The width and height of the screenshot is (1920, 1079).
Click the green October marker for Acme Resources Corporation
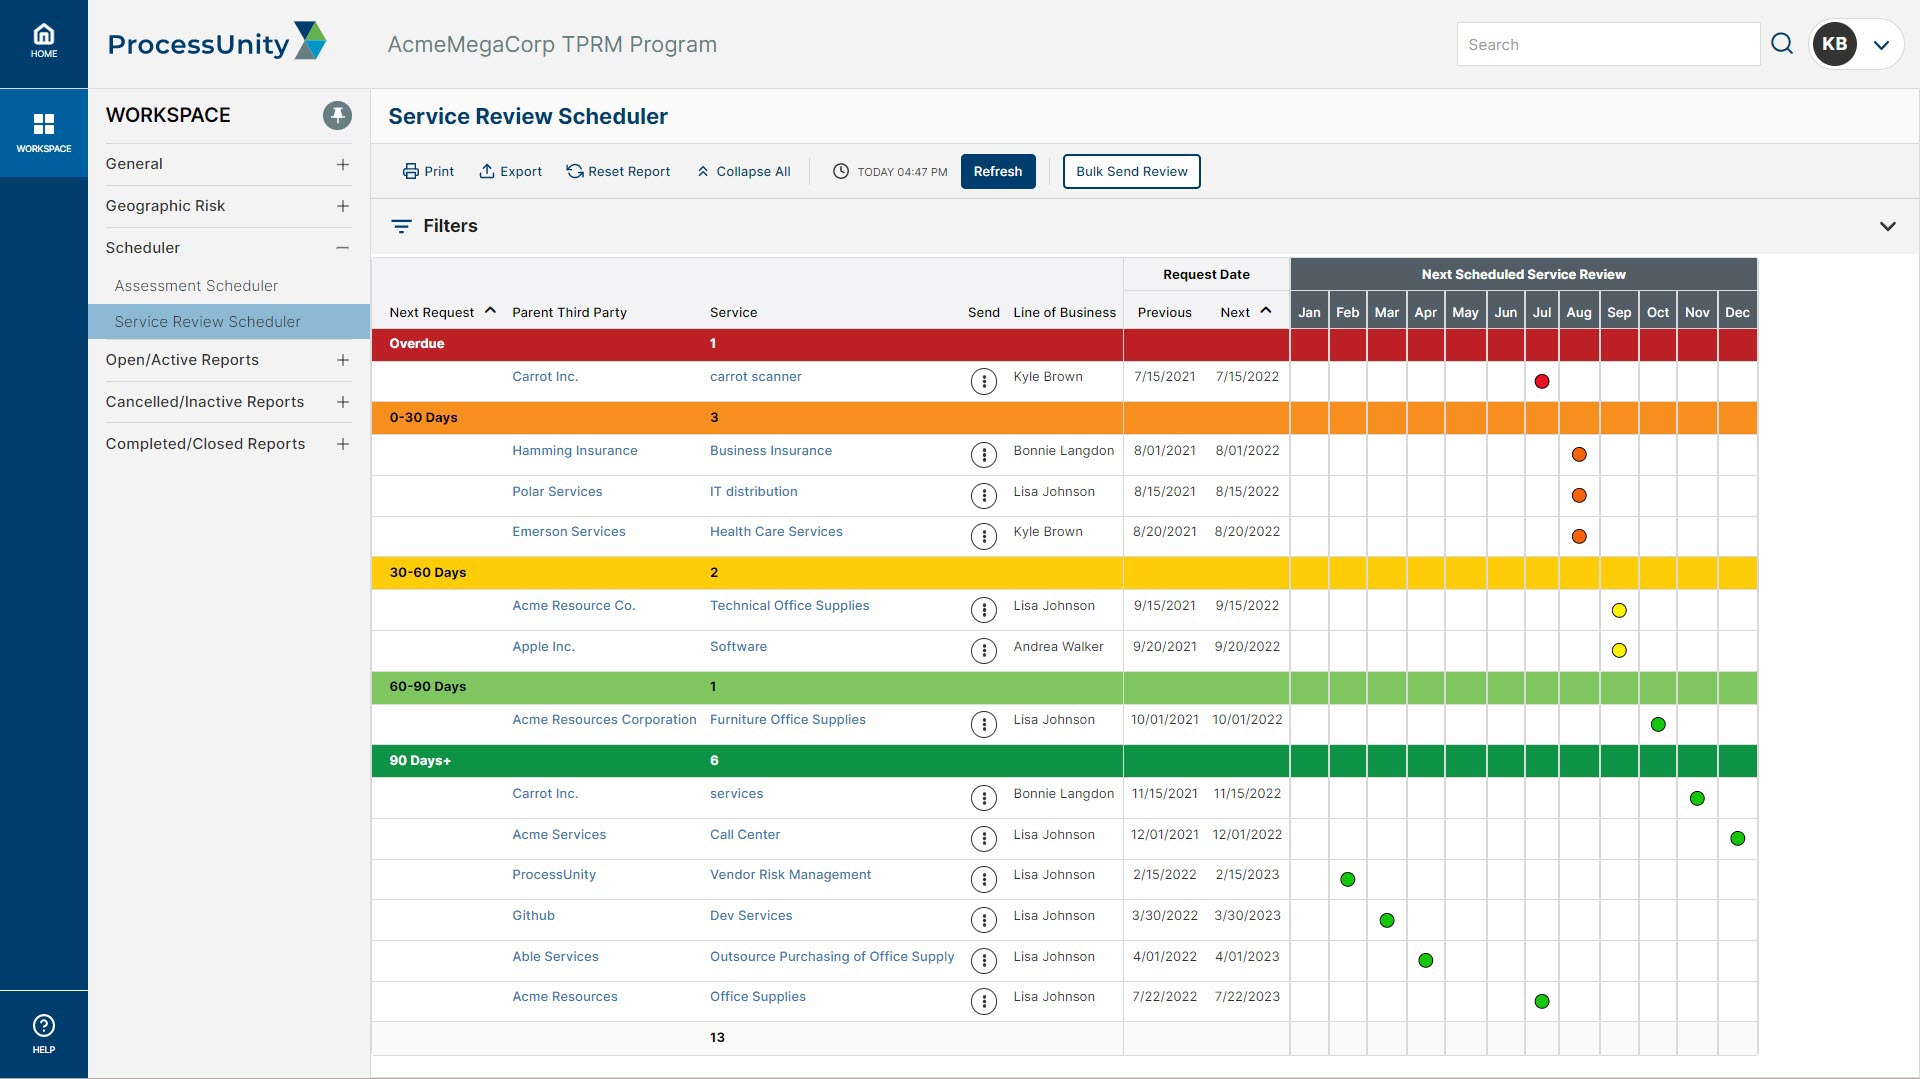(x=1658, y=724)
